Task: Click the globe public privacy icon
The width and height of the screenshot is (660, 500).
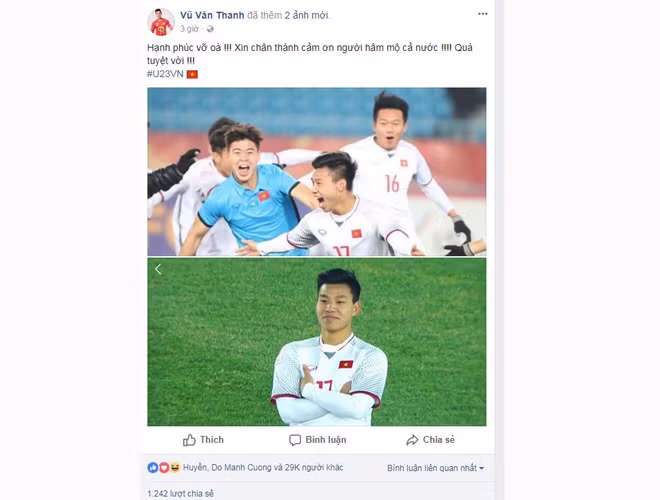Action: 210,29
